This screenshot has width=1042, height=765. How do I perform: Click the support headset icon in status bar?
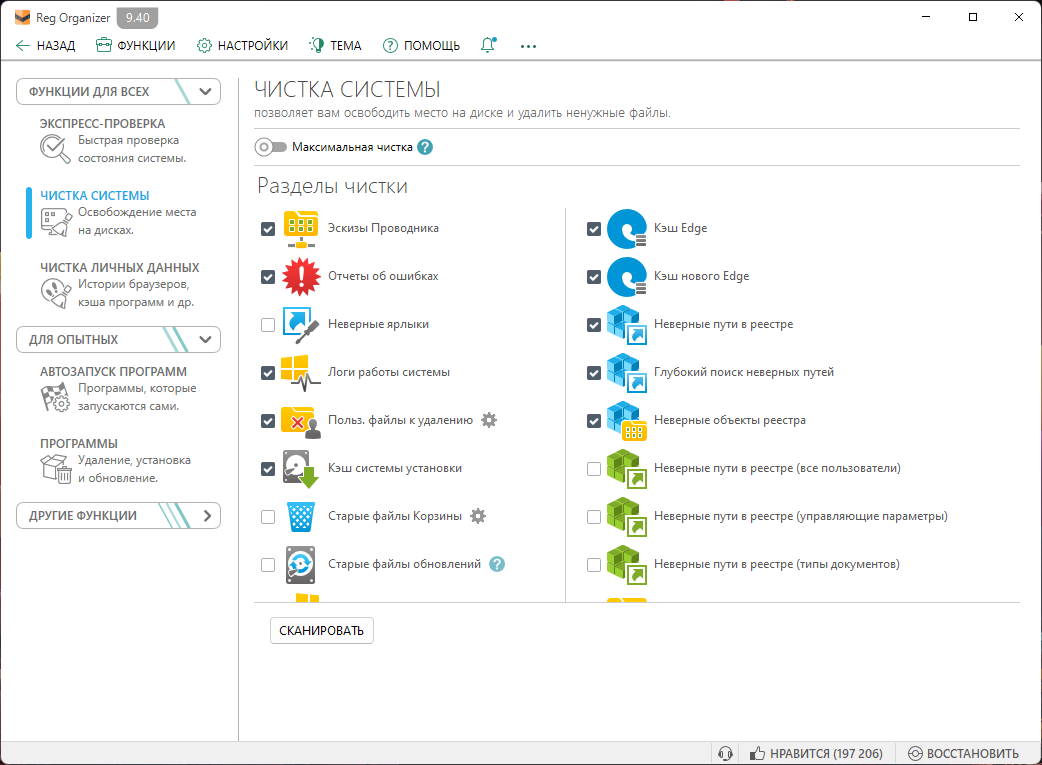726,753
